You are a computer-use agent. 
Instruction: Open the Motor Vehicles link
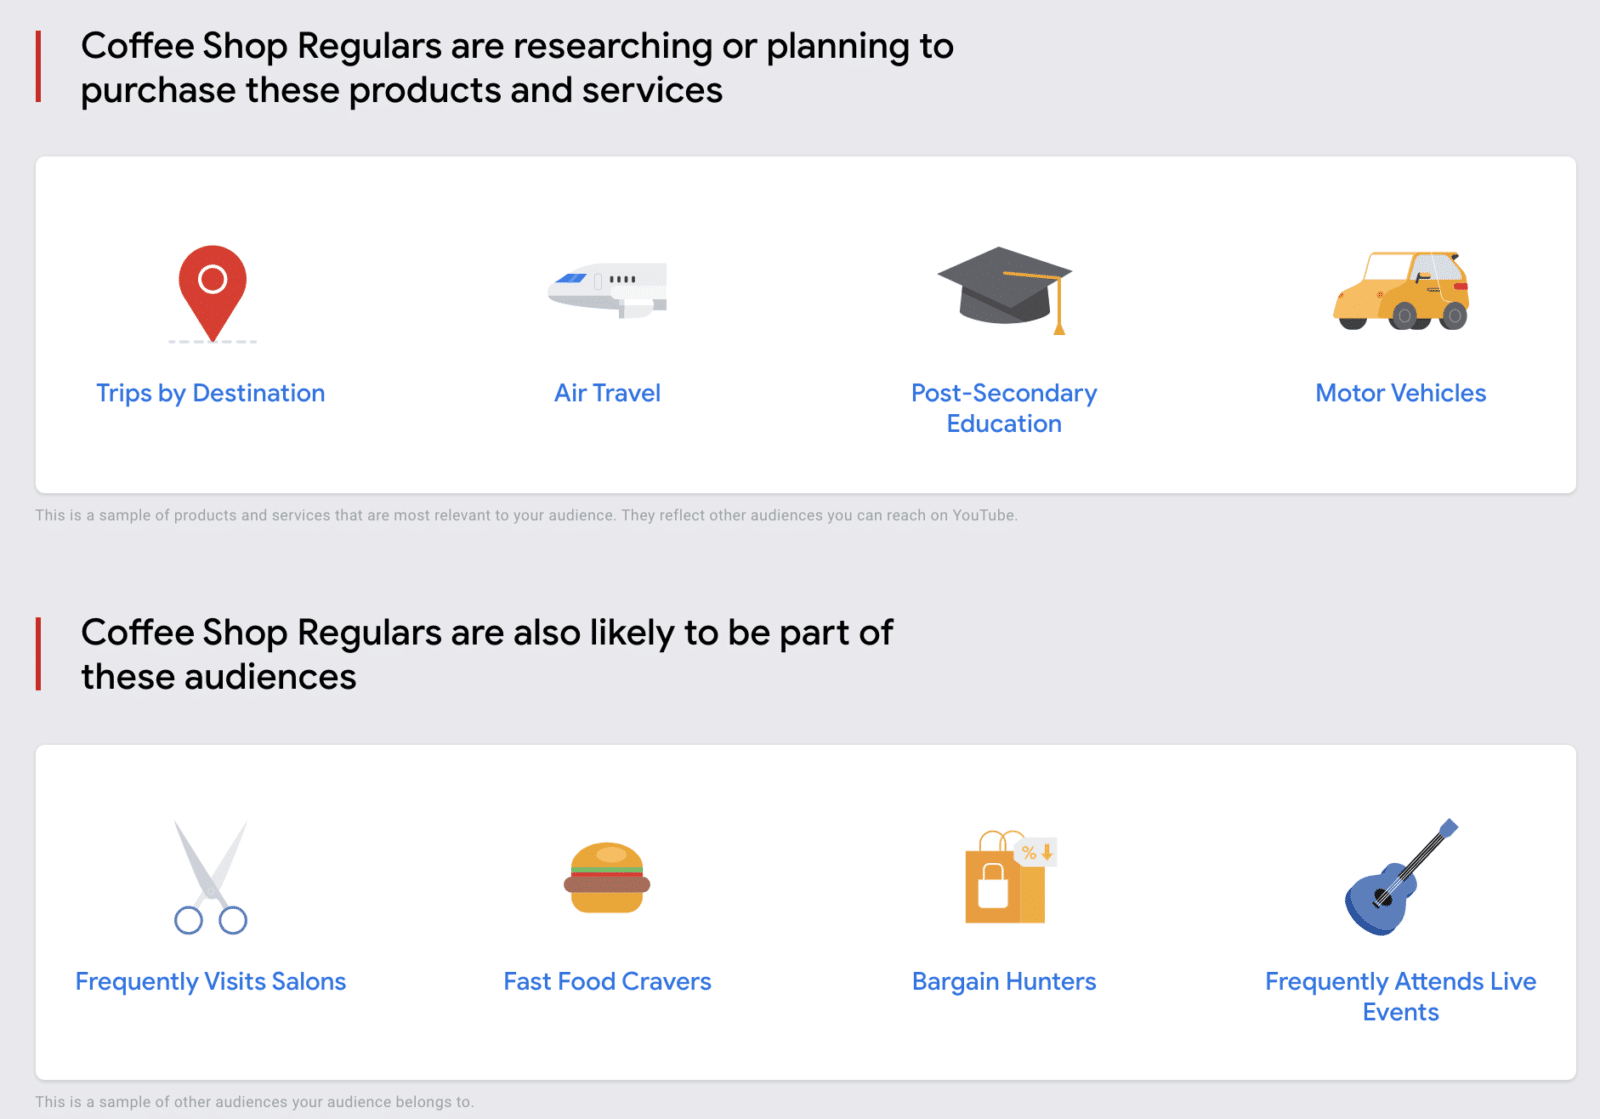point(1400,393)
